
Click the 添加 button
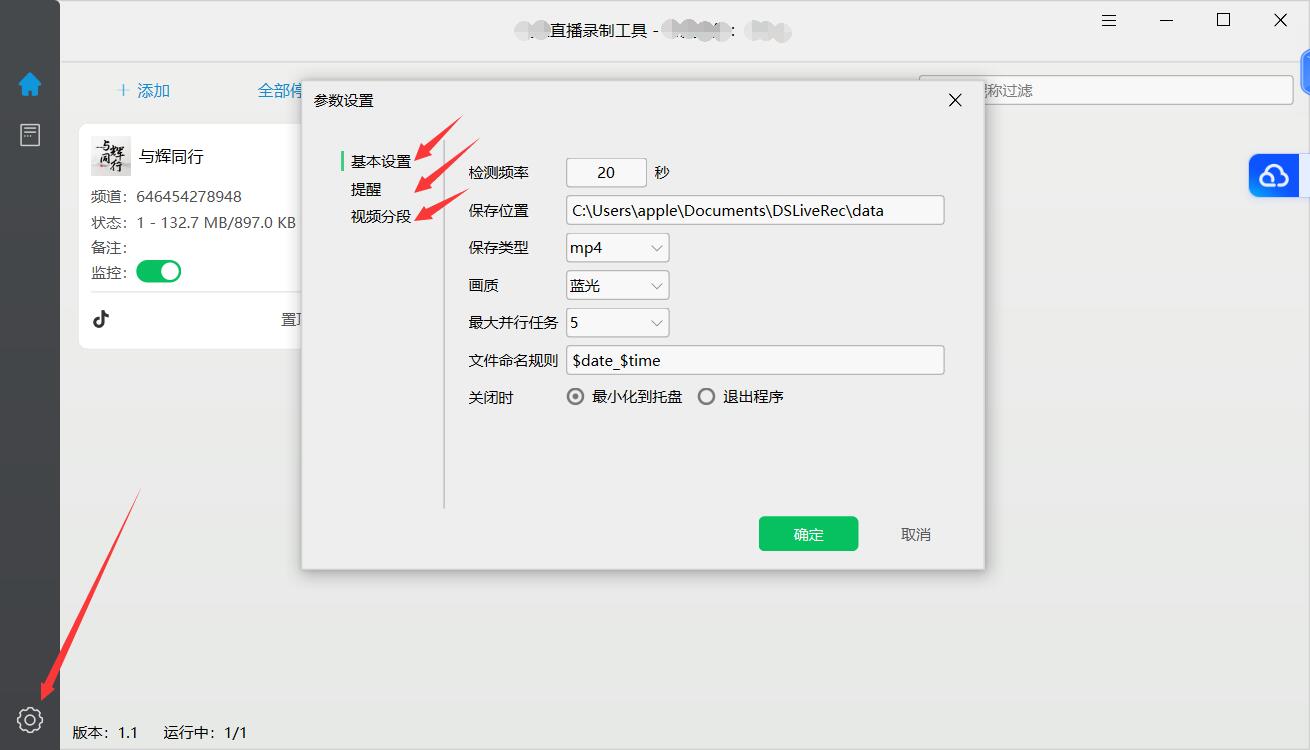tap(143, 91)
